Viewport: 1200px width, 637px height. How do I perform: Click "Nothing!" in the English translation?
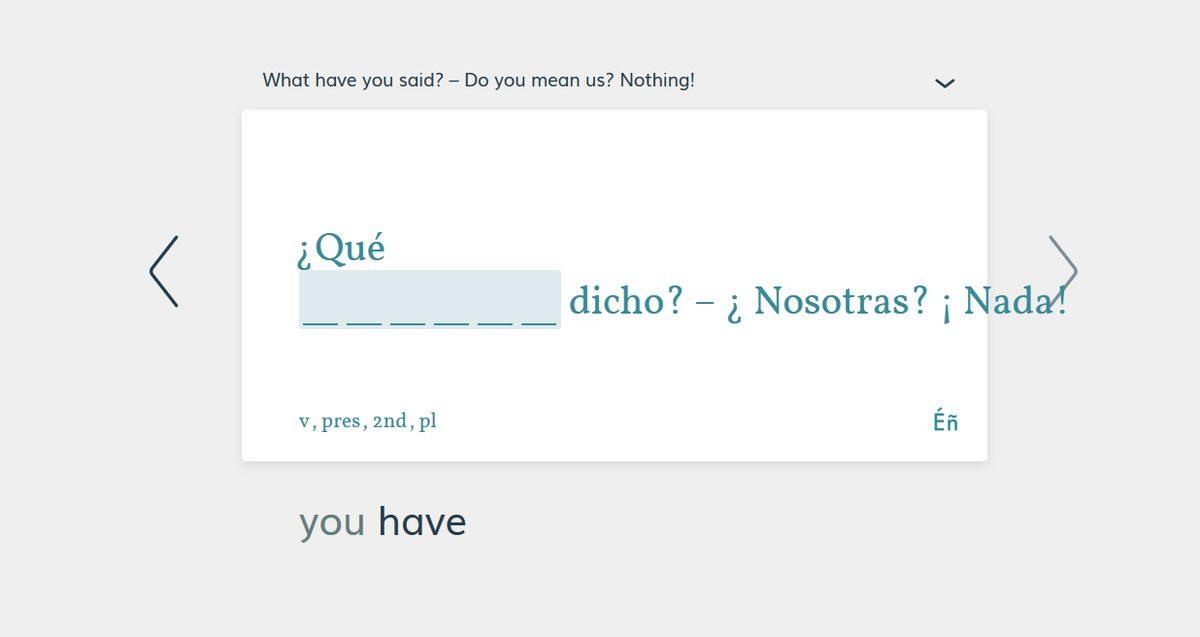pyautogui.click(x=657, y=80)
